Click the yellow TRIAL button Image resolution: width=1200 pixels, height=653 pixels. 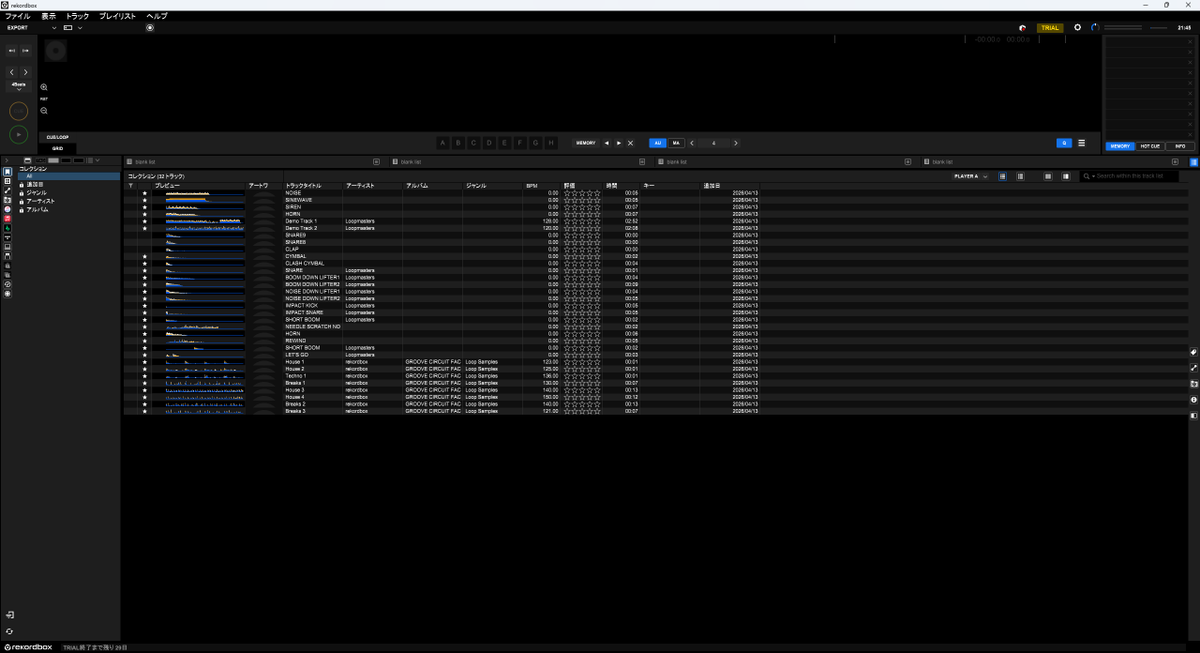point(1050,28)
